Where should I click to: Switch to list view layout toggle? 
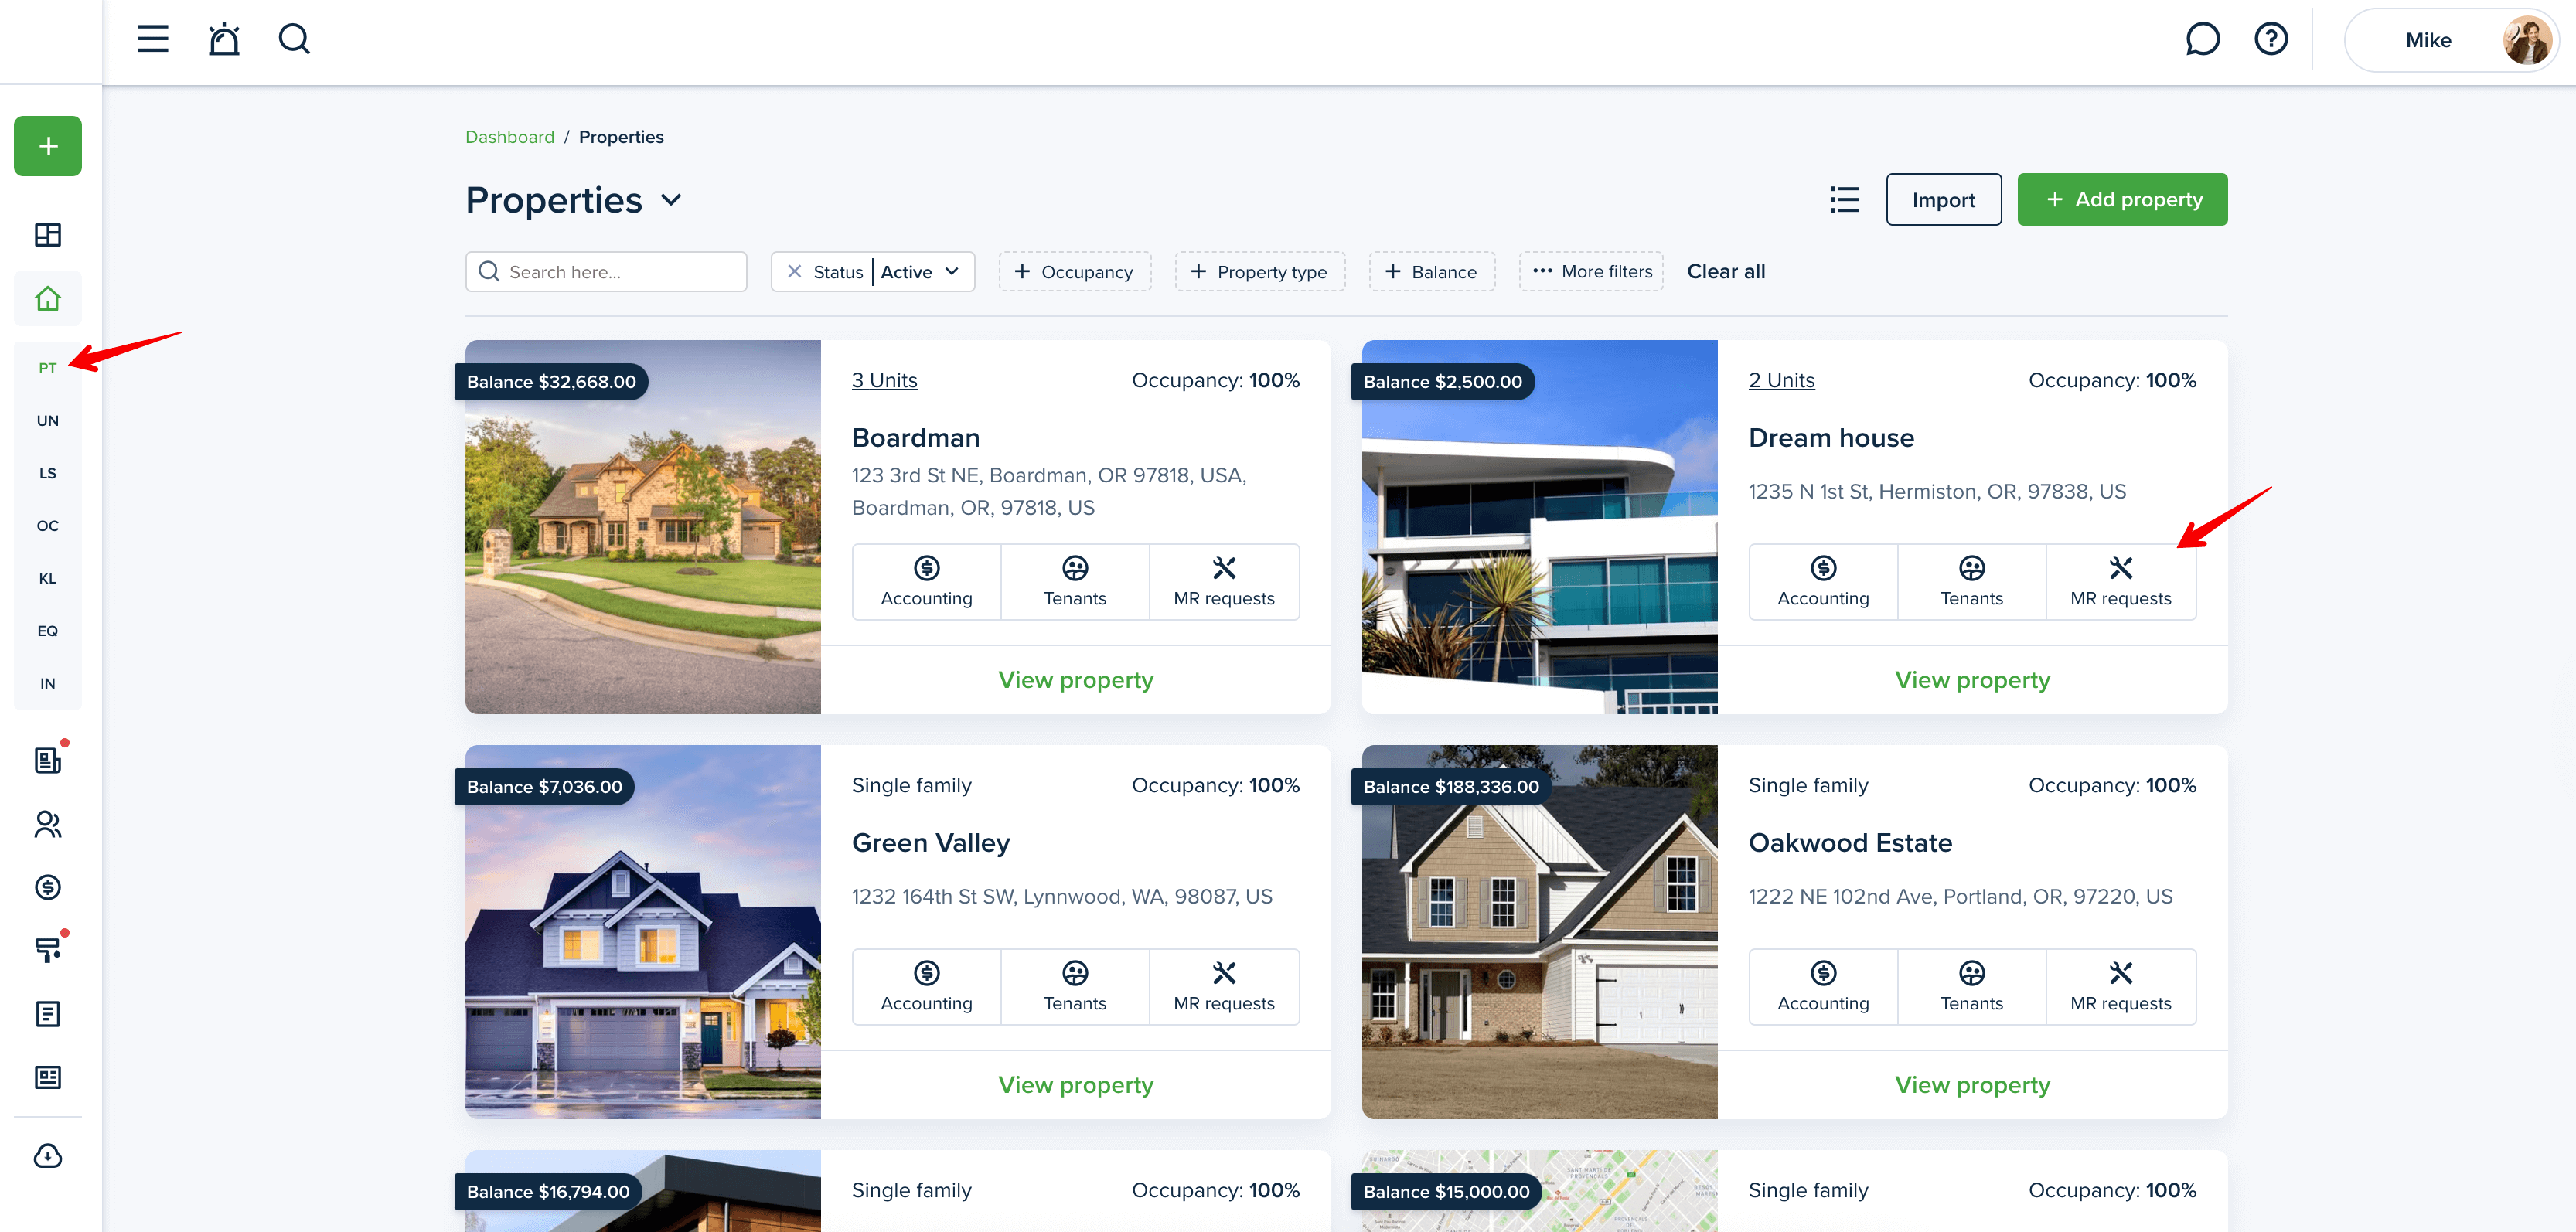1844,200
